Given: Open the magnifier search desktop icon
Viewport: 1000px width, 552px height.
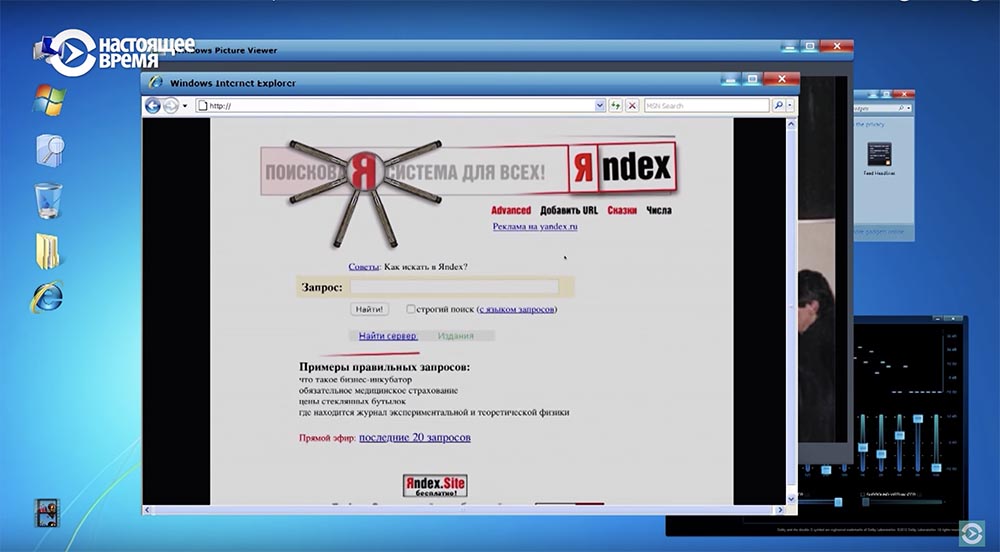Looking at the screenshot, I should 50,150.
